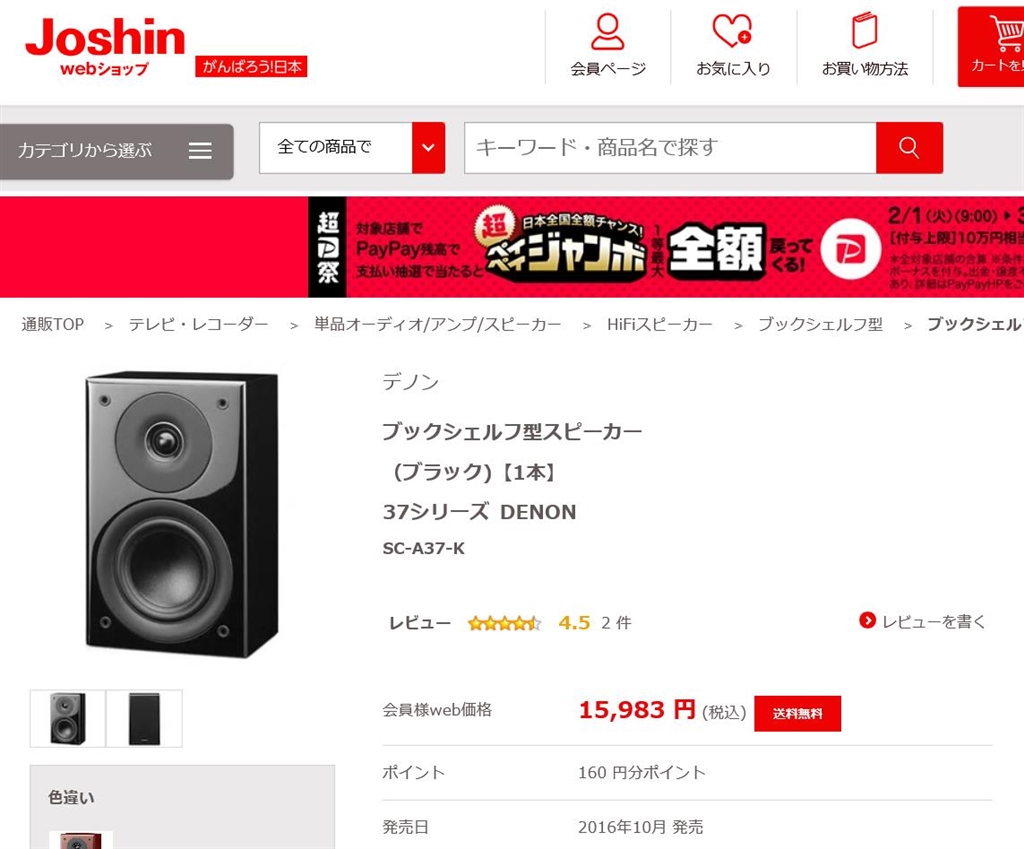Open the red shopping cart button
1024x849 pixels.
pos(991,46)
